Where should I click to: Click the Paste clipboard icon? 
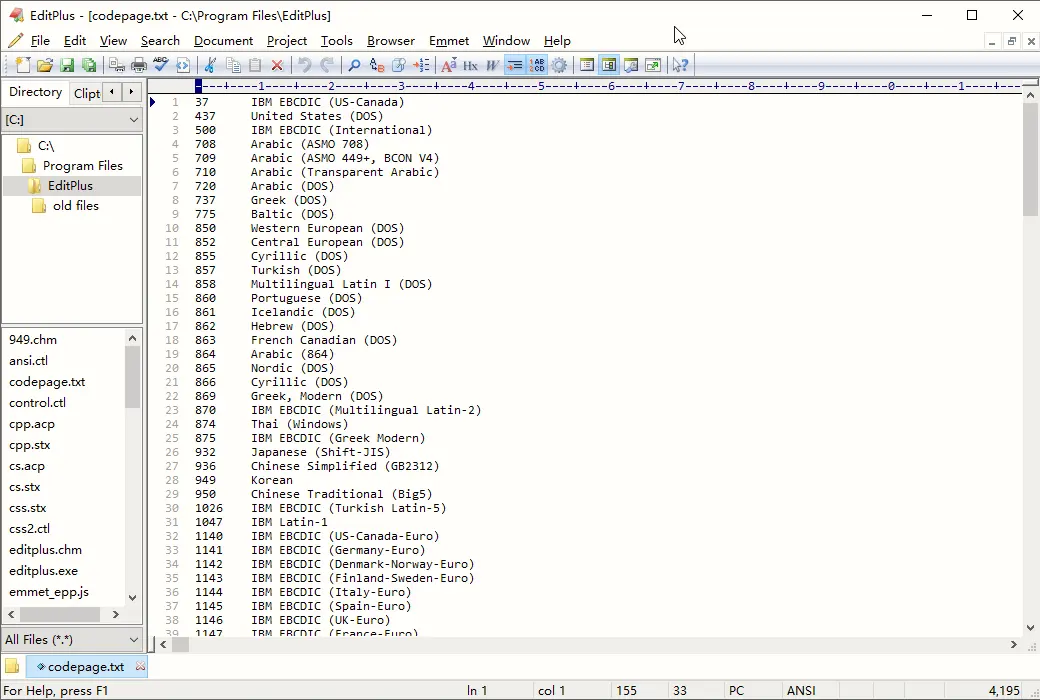255,65
